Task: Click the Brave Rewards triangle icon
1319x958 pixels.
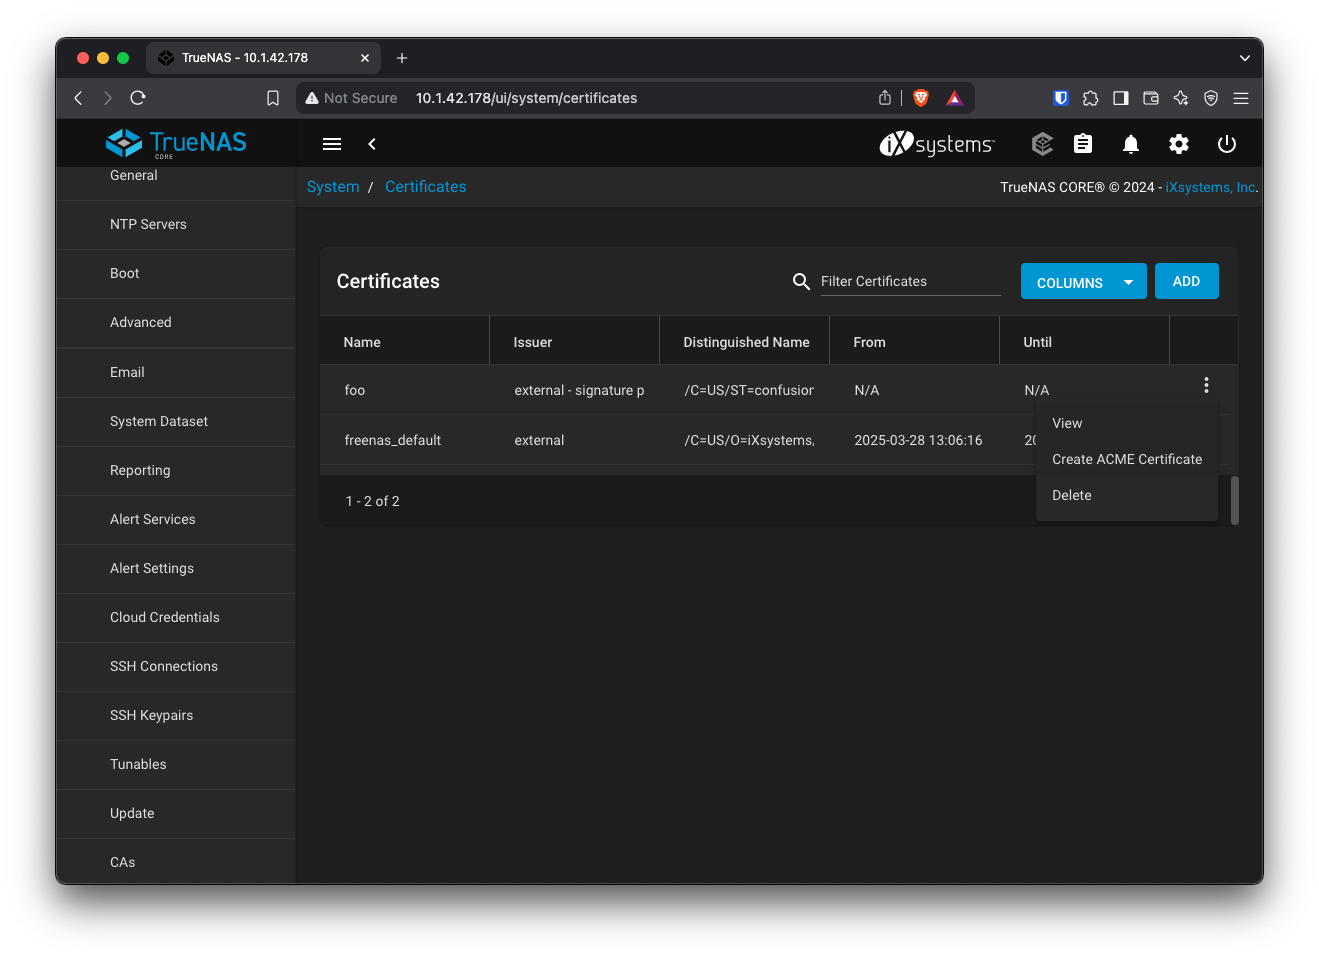Action: point(955,98)
